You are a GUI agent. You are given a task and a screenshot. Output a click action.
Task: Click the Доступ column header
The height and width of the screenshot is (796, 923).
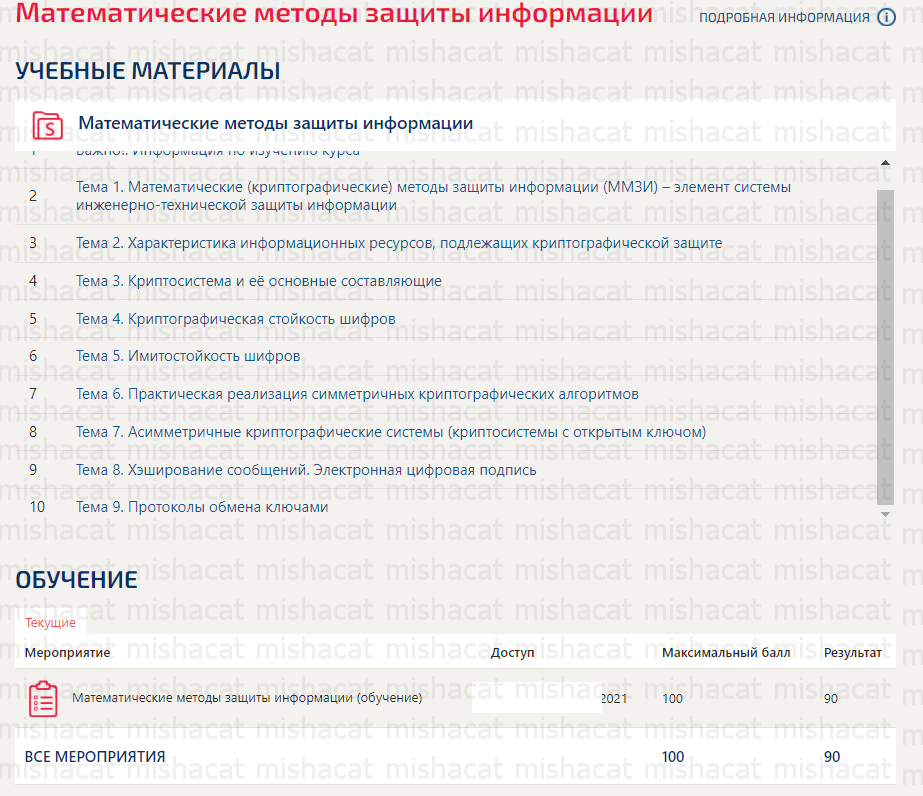513,652
